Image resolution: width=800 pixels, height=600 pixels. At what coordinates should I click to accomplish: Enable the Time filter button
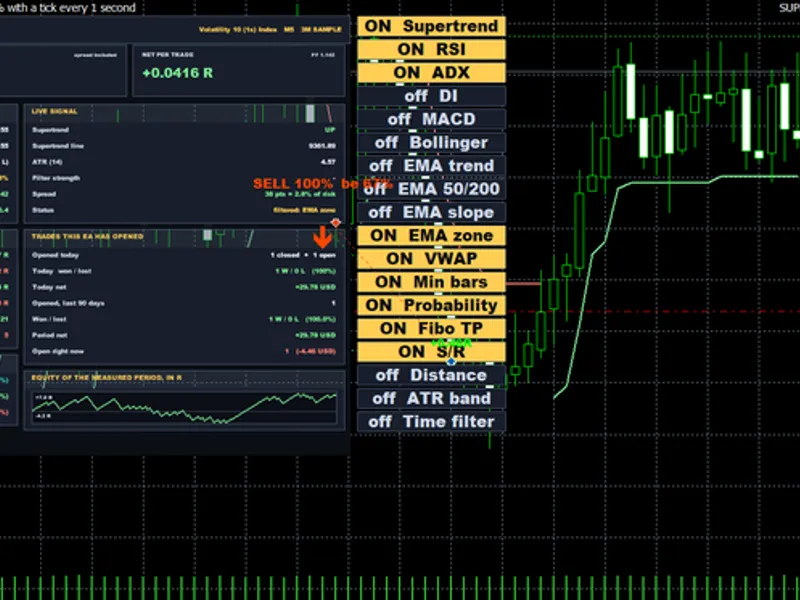tap(431, 421)
